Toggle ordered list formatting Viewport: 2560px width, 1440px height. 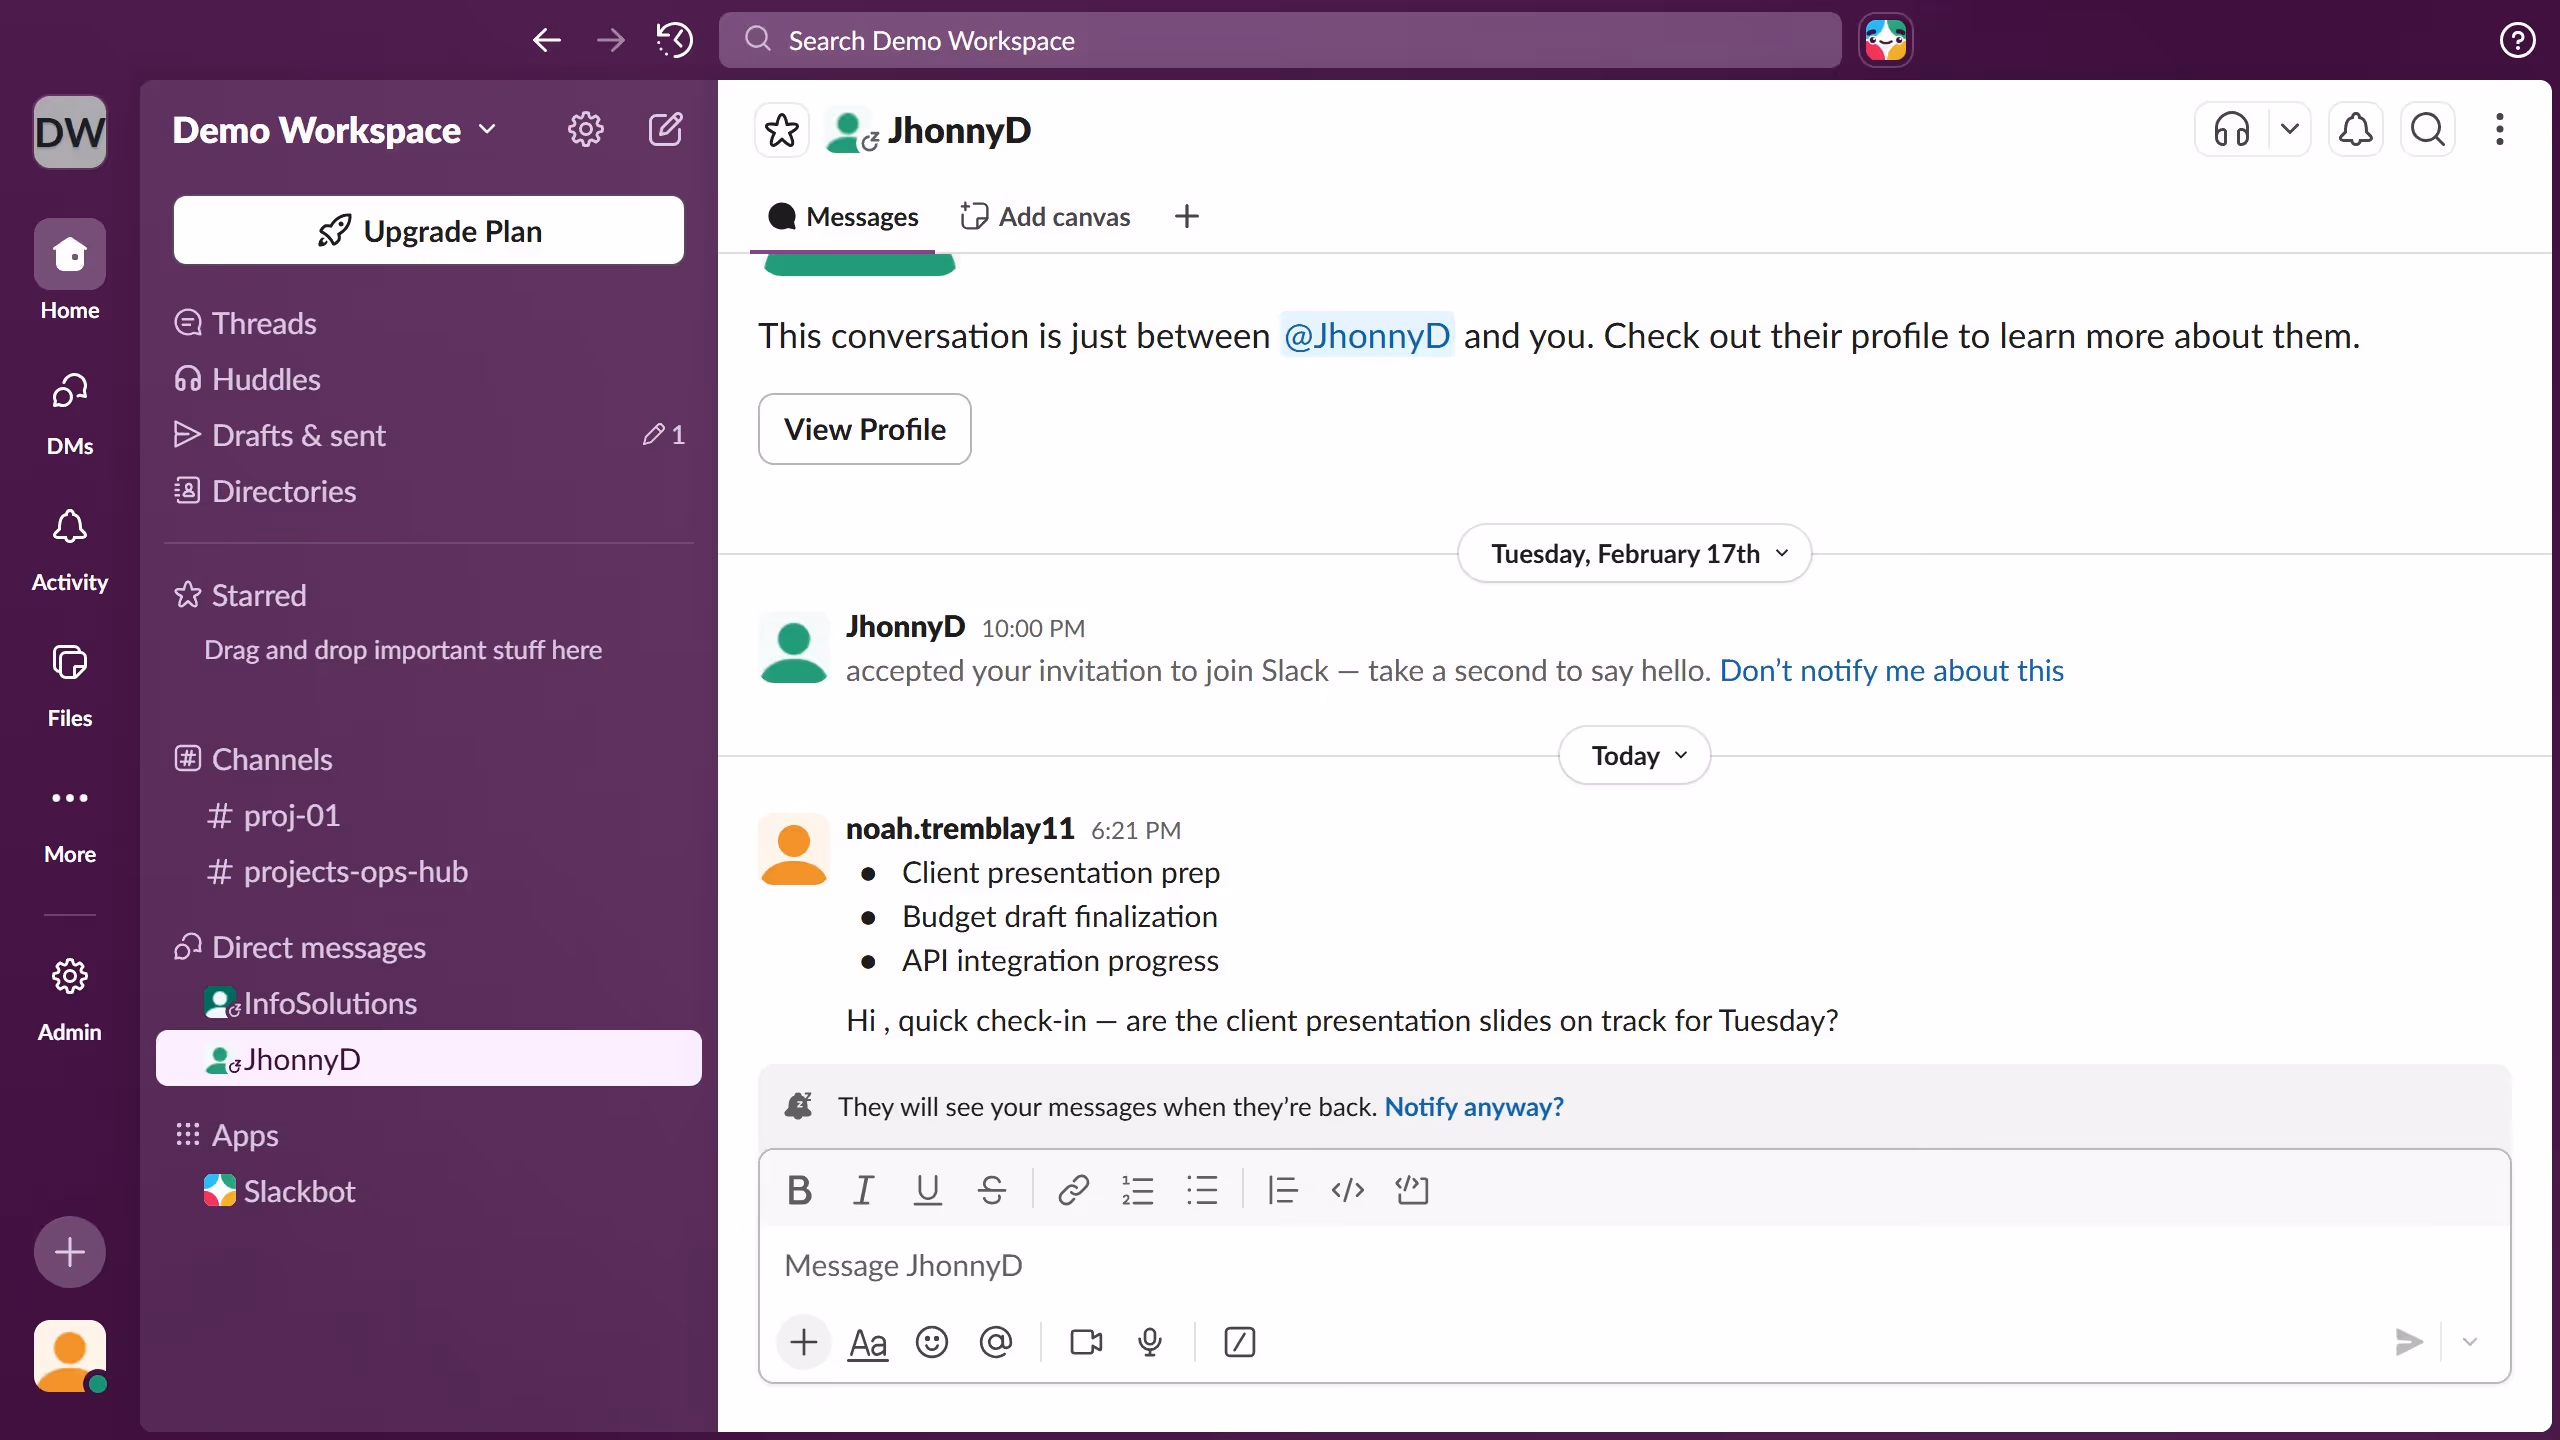pos(1137,1190)
